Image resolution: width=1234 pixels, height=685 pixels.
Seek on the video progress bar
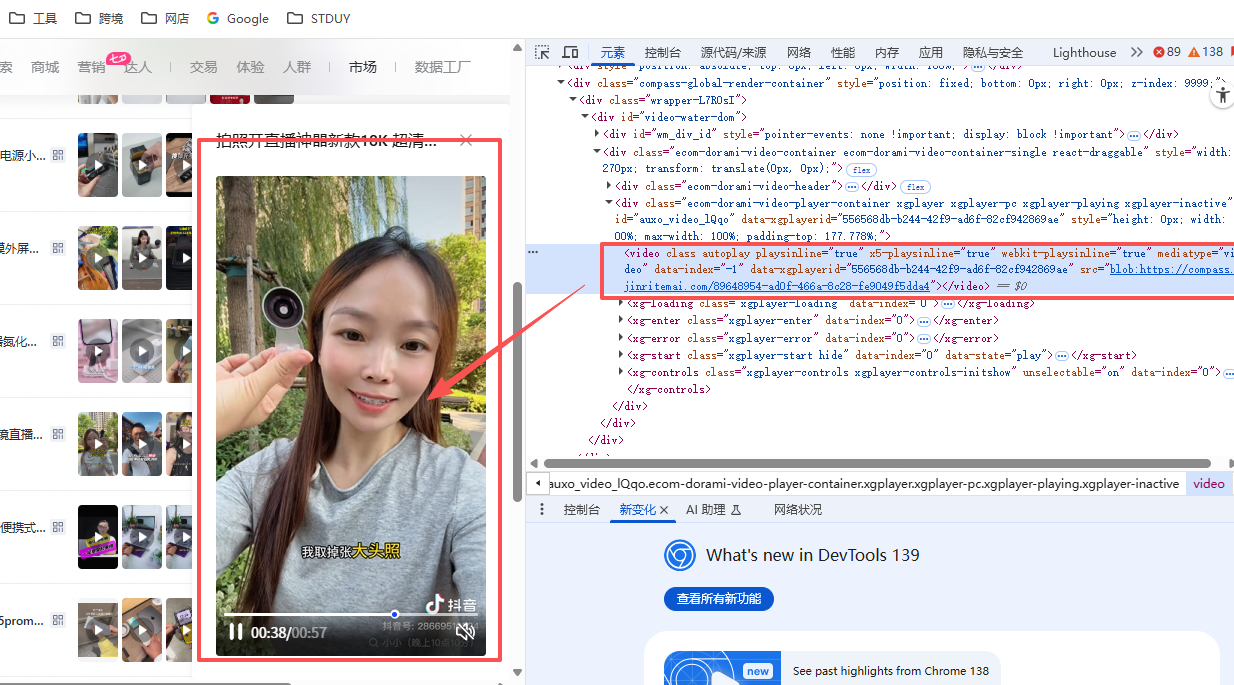(350, 614)
